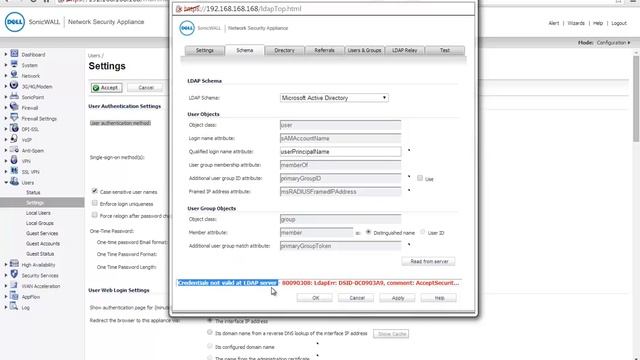Switch to the Test tab
Viewport: 640px width, 360px height.
(x=444, y=50)
